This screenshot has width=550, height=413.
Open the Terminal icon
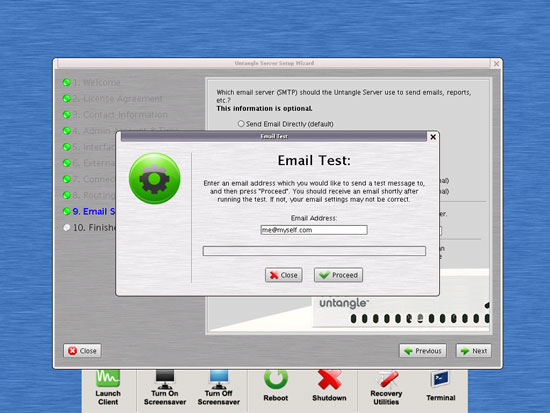[441, 385]
